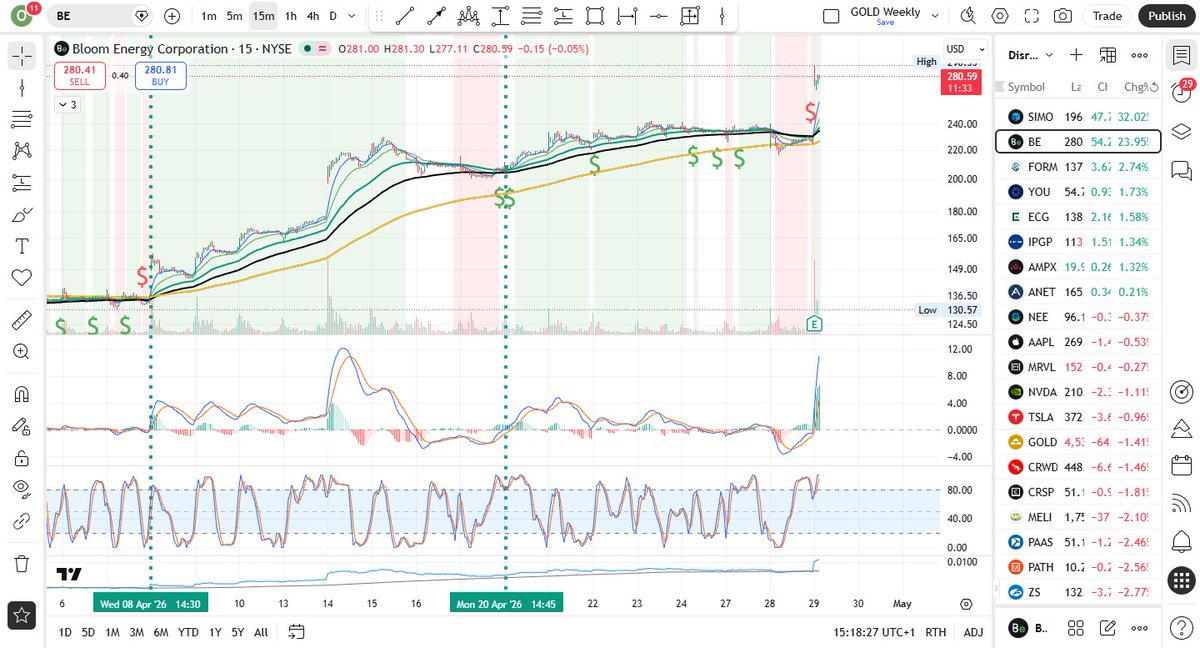Enter fullscreen mode from the top toolbar

coord(1031,15)
